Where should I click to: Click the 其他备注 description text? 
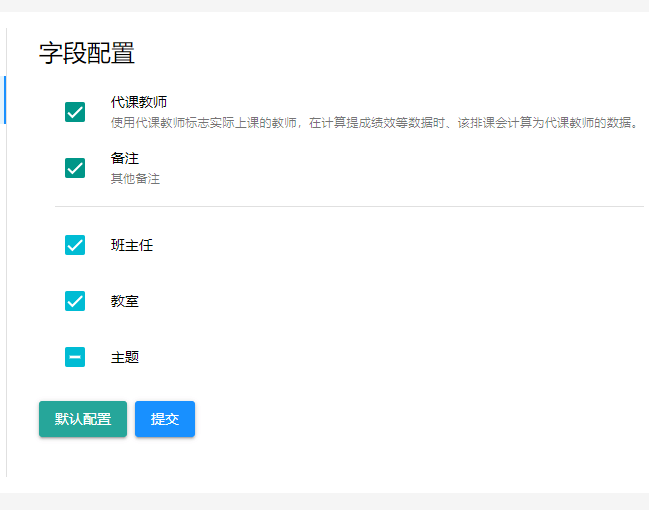pos(135,179)
